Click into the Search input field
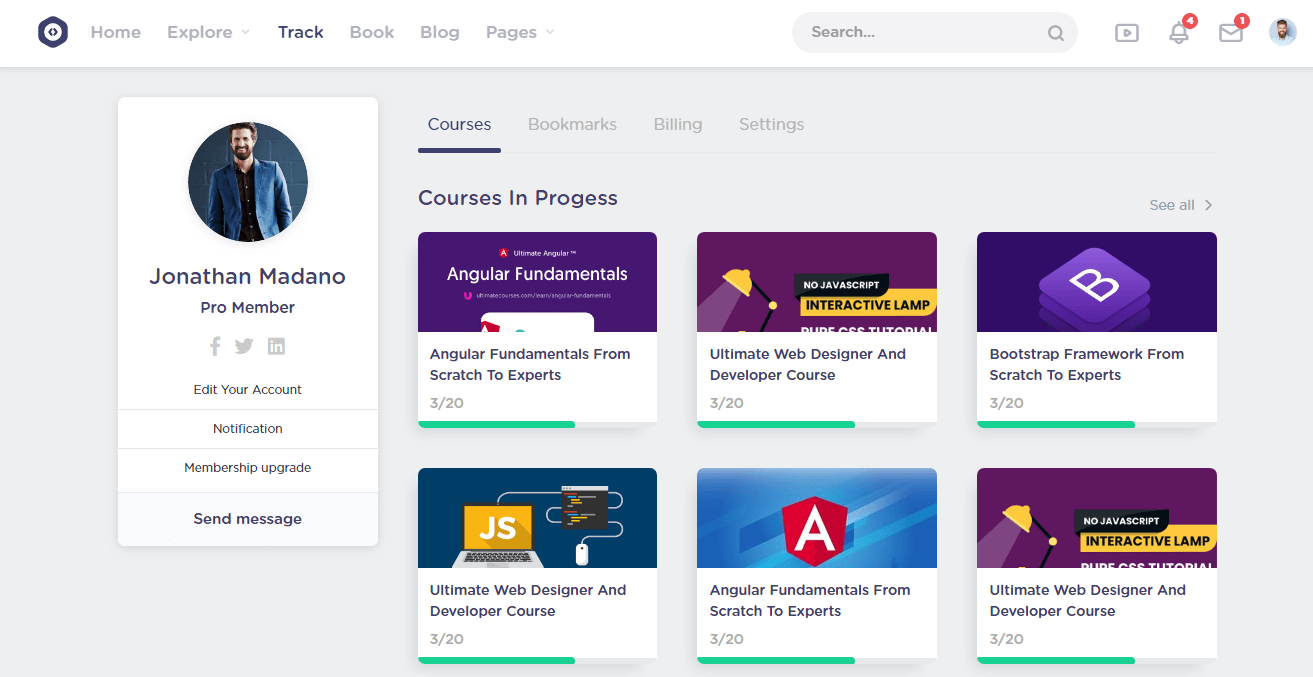The height and width of the screenshot is (677, 1313). pos(920,32)
